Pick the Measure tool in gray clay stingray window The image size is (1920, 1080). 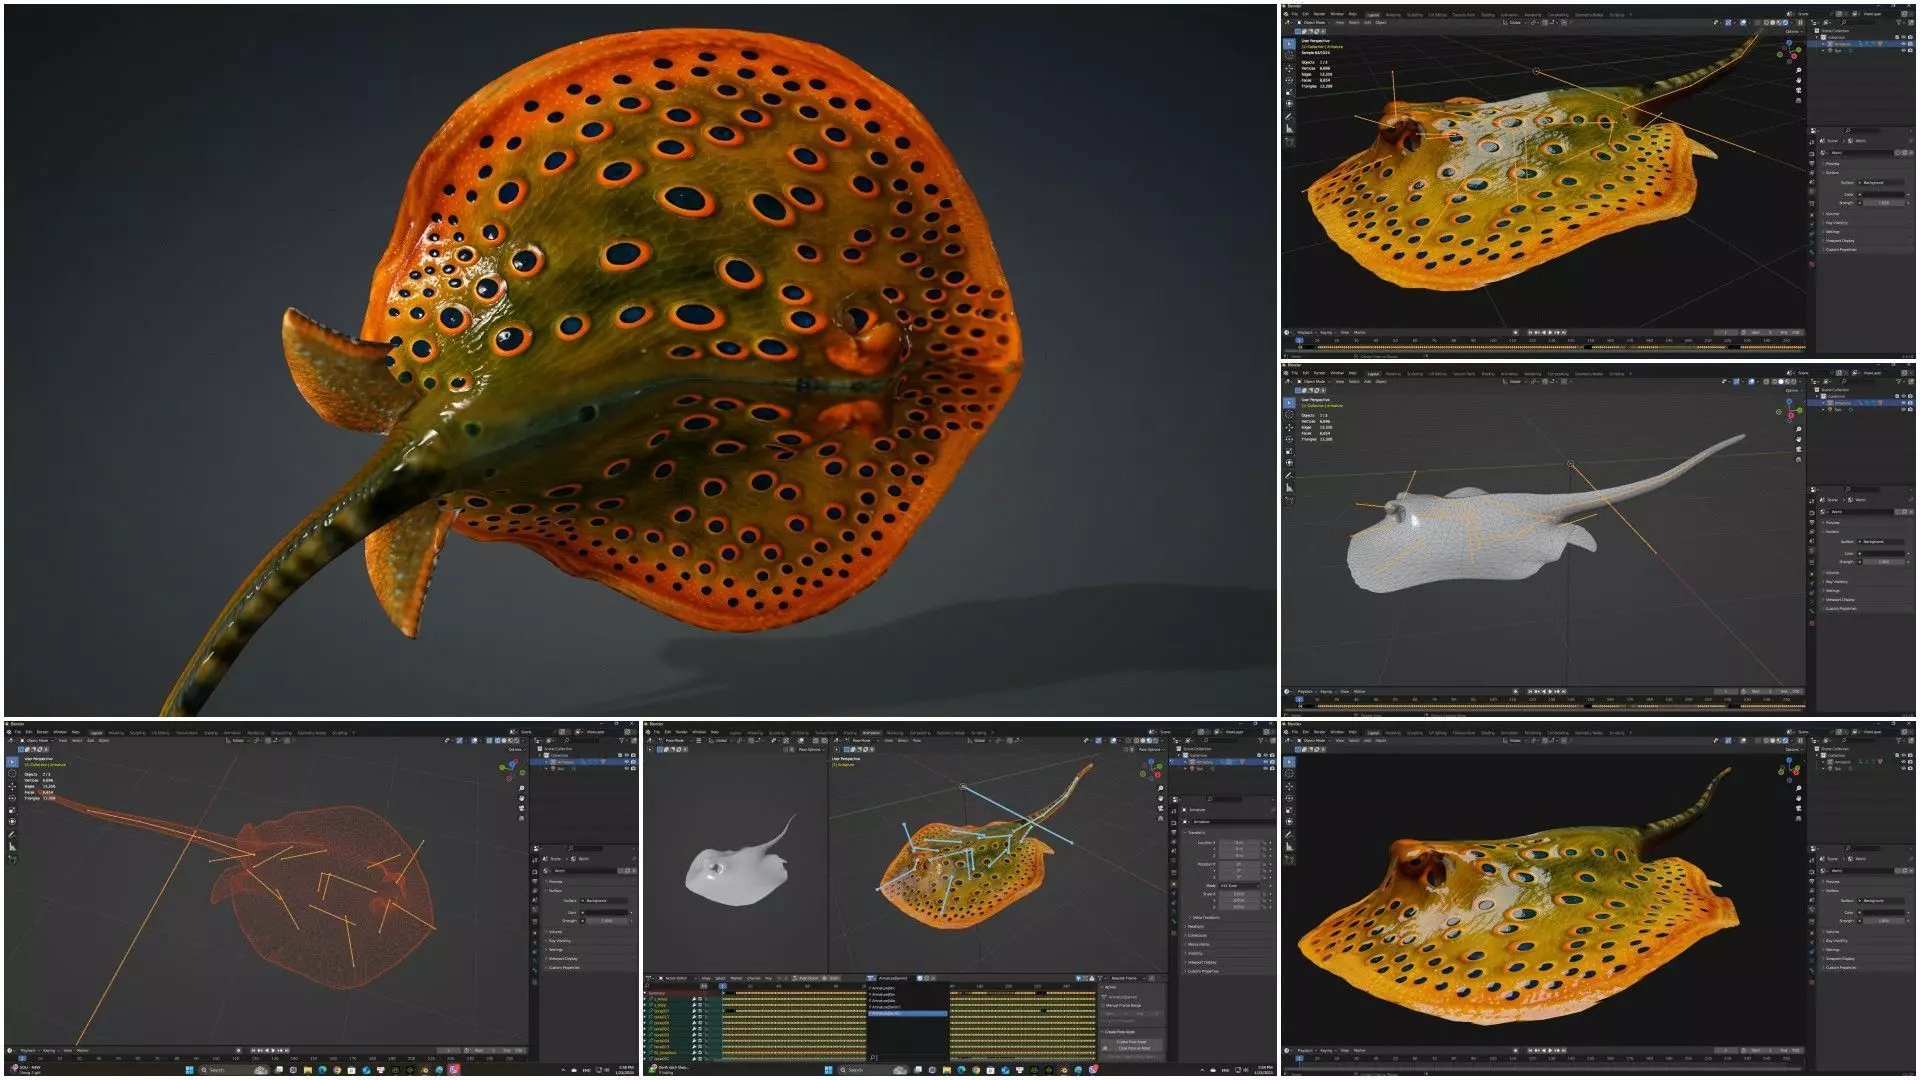(x=1289, y=487)
